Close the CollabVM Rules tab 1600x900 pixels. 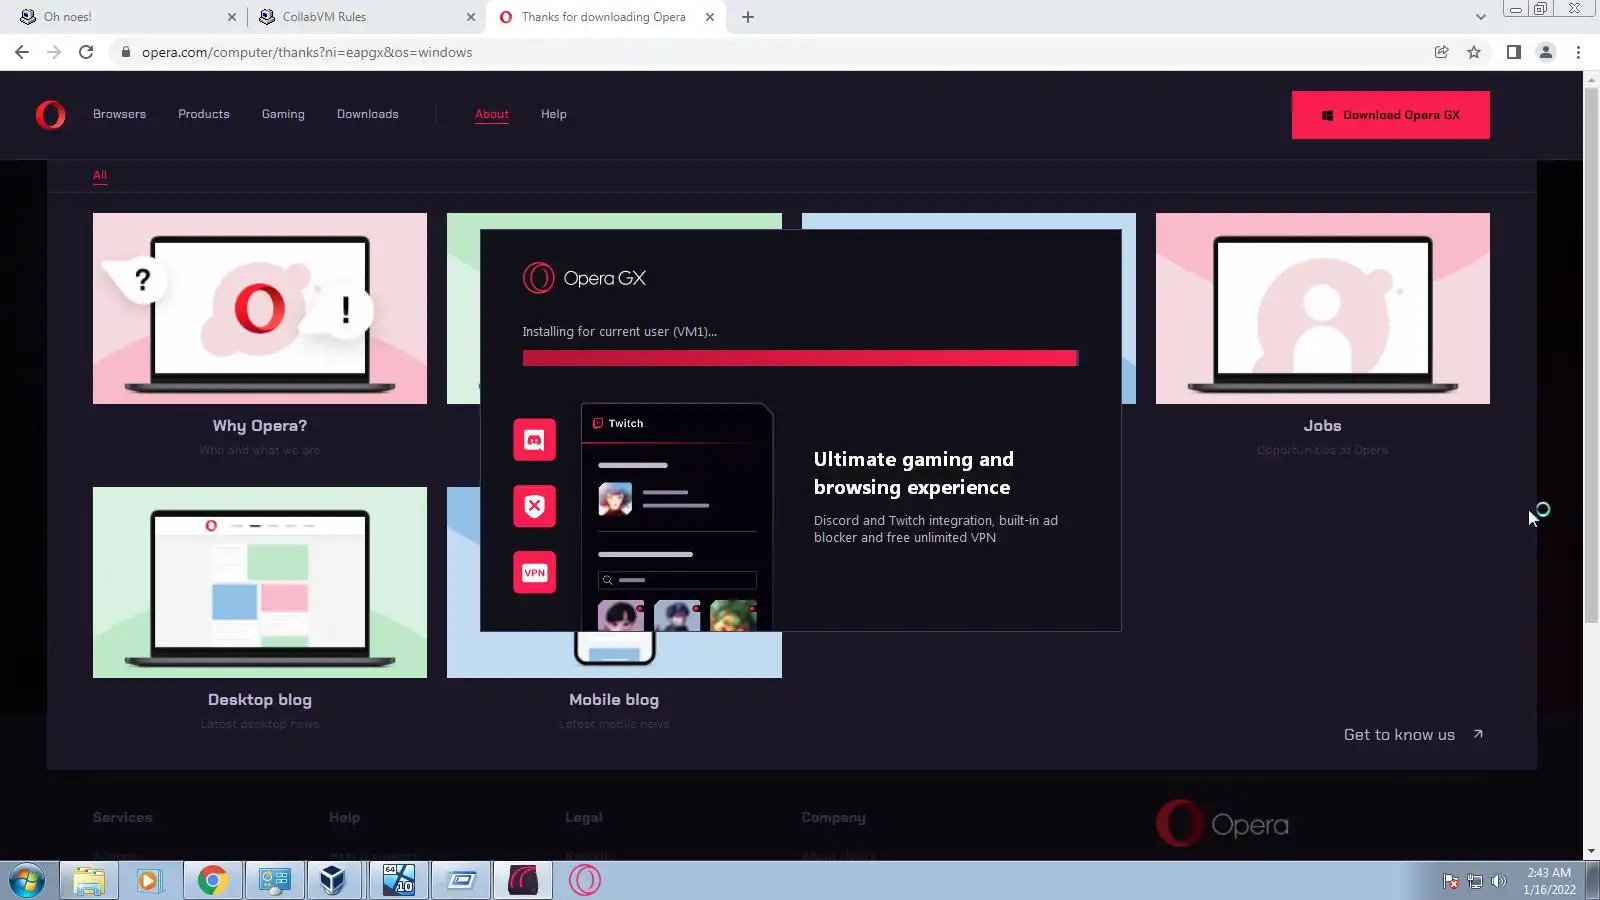(x=471, y=17)
